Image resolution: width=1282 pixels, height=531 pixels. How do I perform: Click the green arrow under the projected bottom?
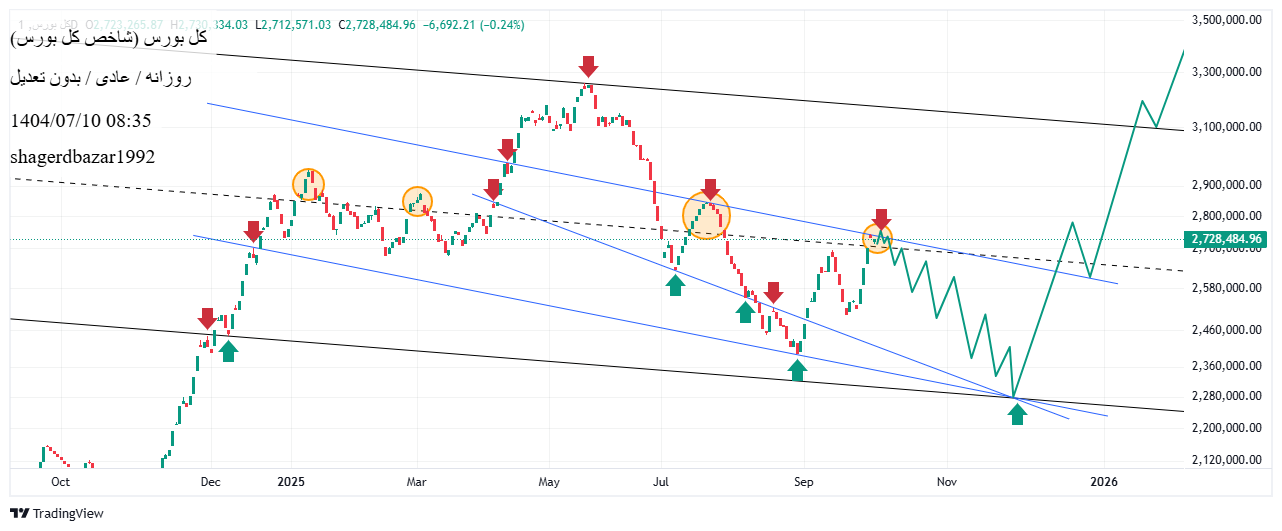tap(1017, 414)
